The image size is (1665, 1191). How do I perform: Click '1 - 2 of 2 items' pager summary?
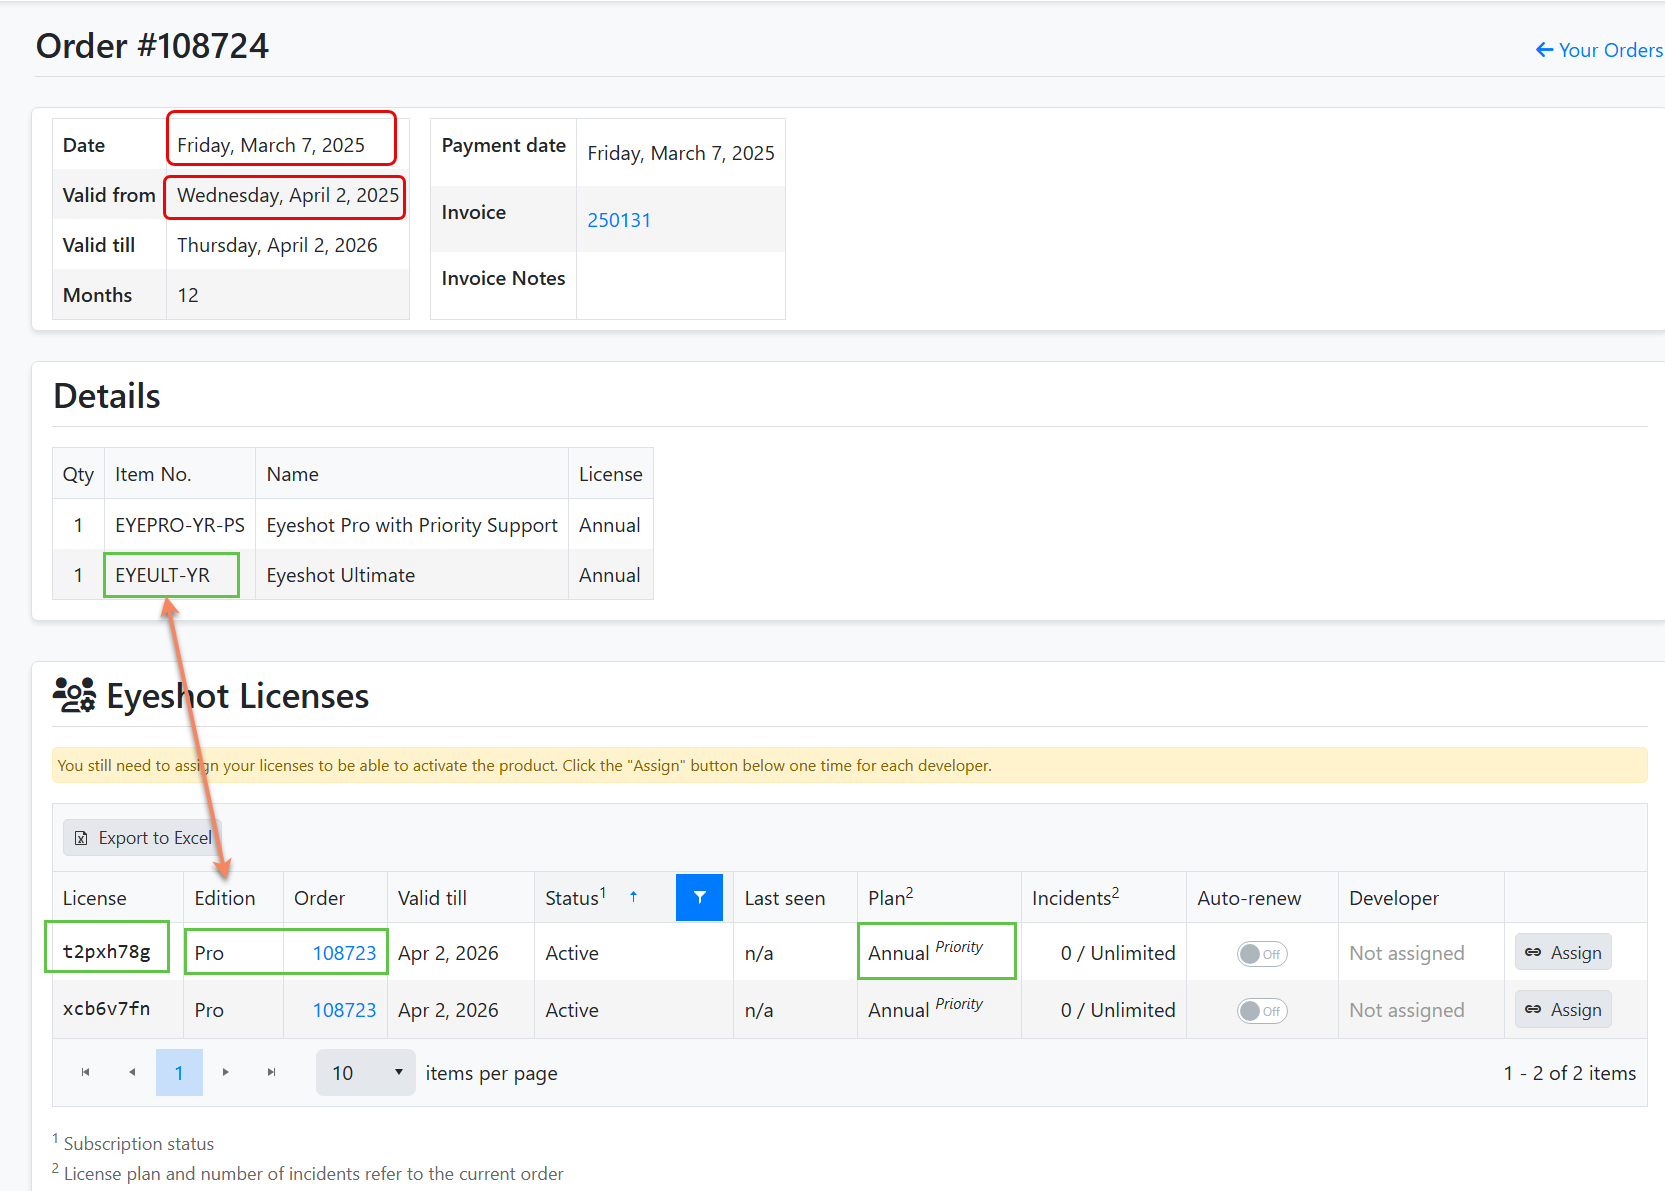pos(1570,1073)
